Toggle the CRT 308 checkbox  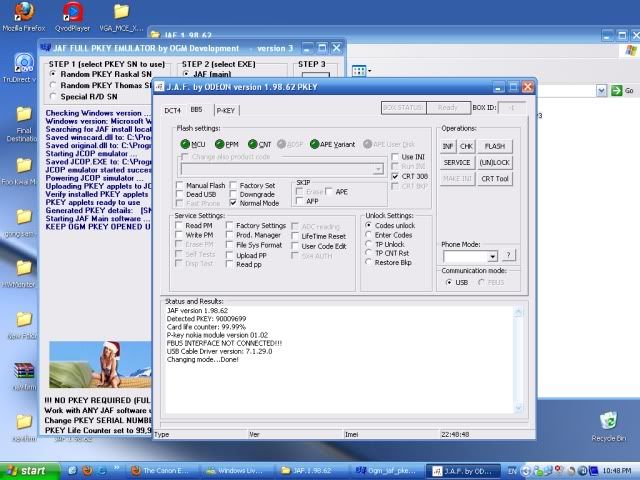[395, 176]
